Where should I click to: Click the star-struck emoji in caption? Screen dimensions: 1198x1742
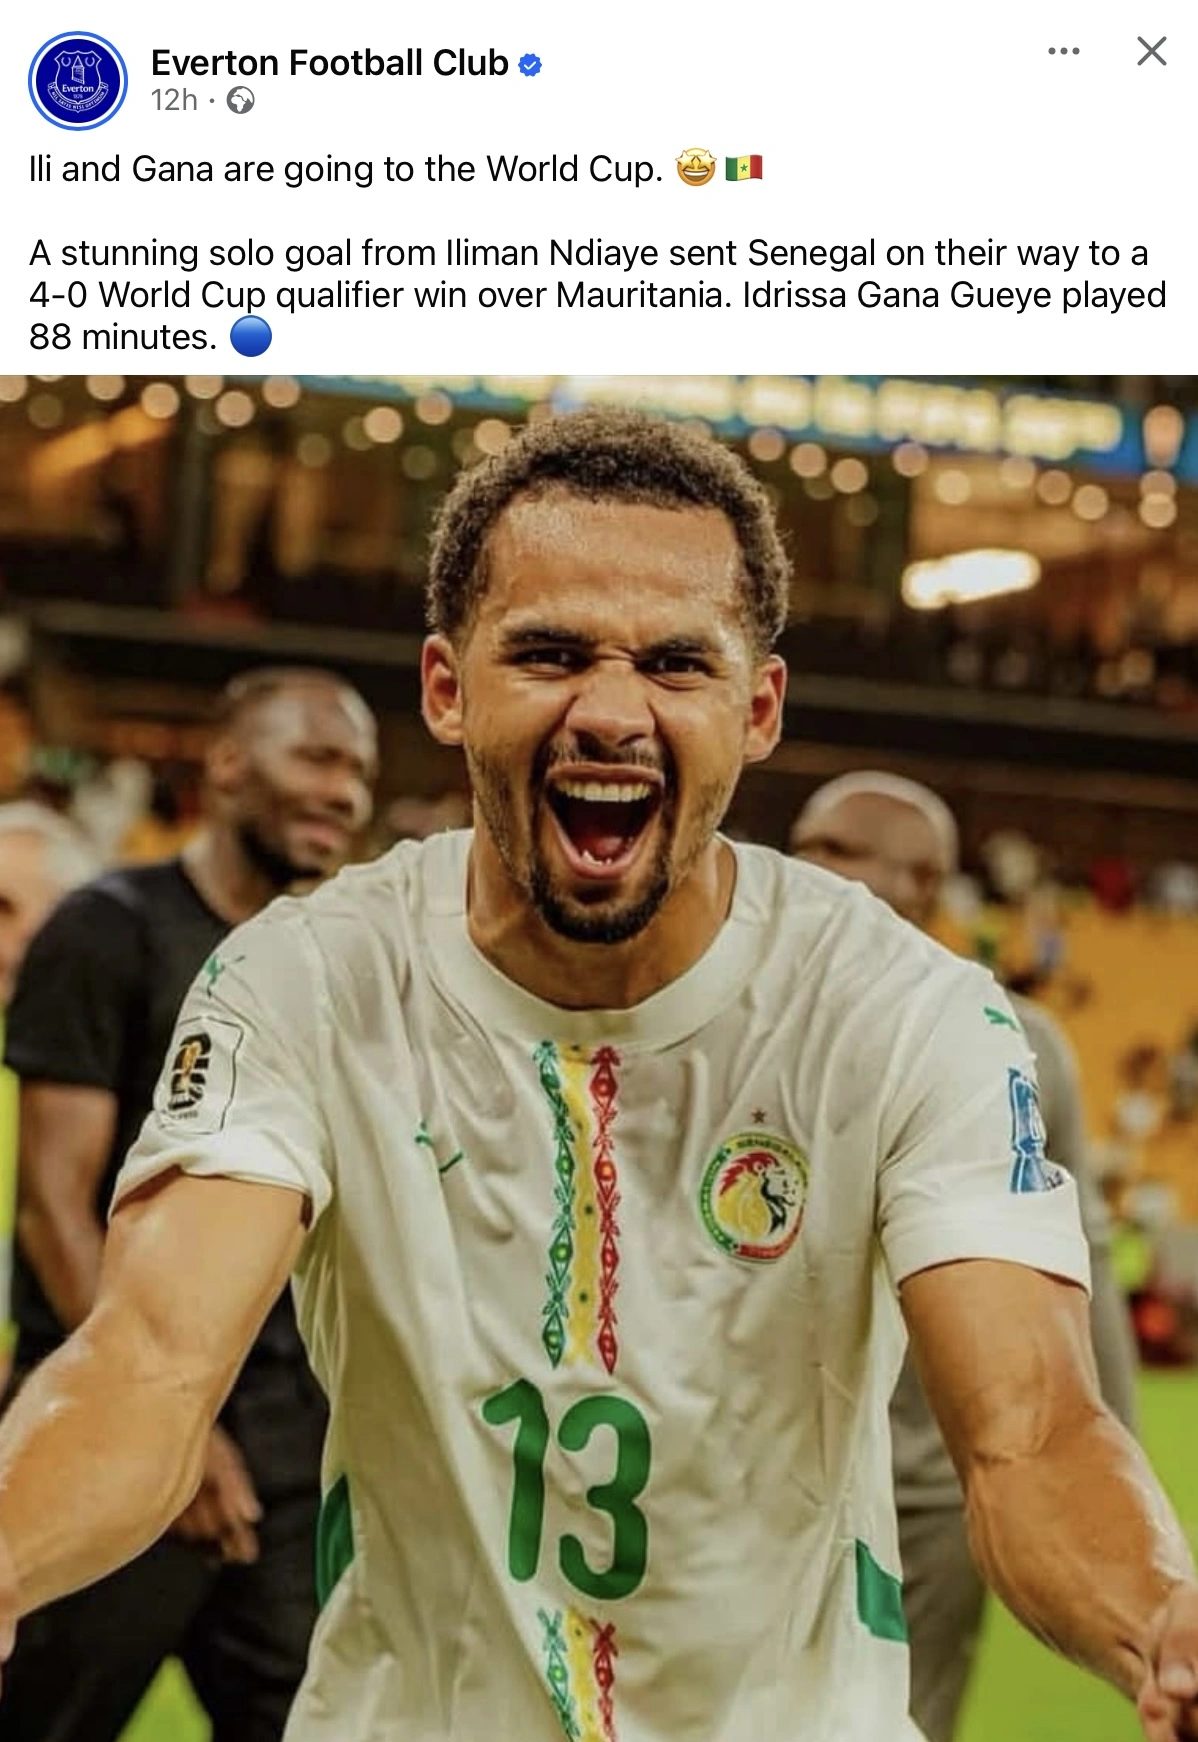click(x=696, y=167)
